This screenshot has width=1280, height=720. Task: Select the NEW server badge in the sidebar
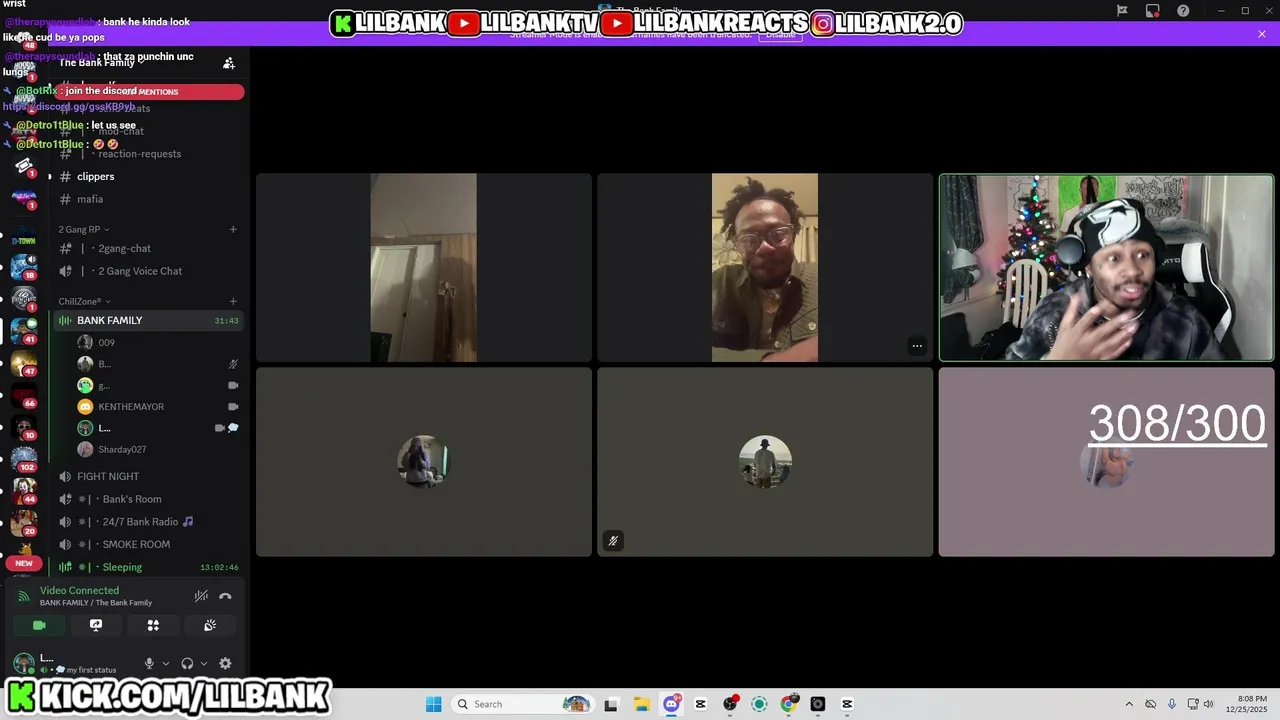[x=24, y=563]
